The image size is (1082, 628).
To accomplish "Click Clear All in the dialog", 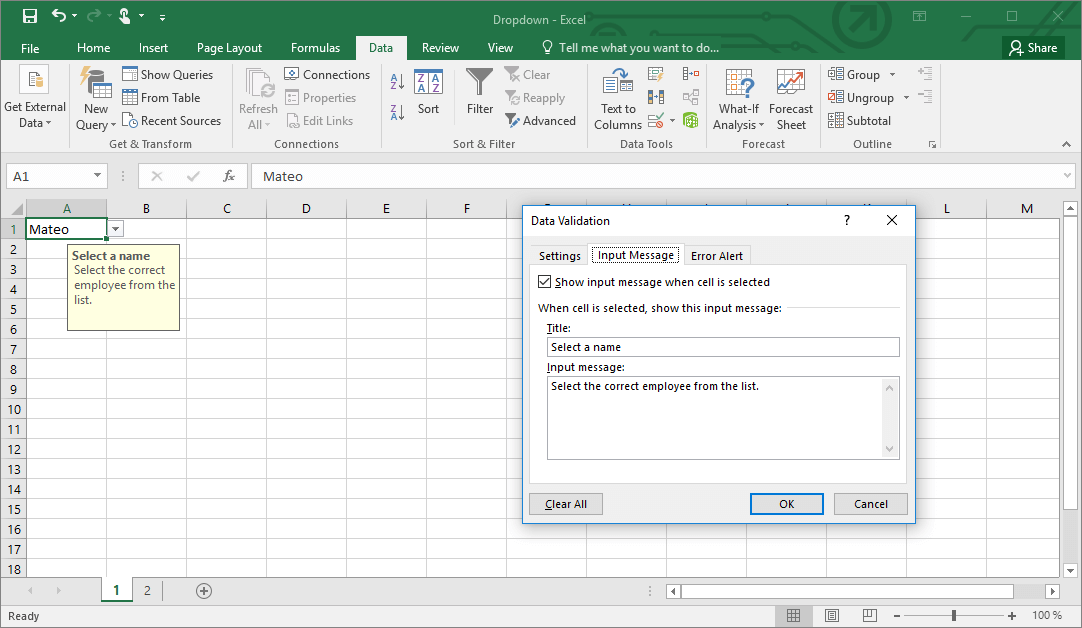I will pyautogui.click(x=566, y=504).
